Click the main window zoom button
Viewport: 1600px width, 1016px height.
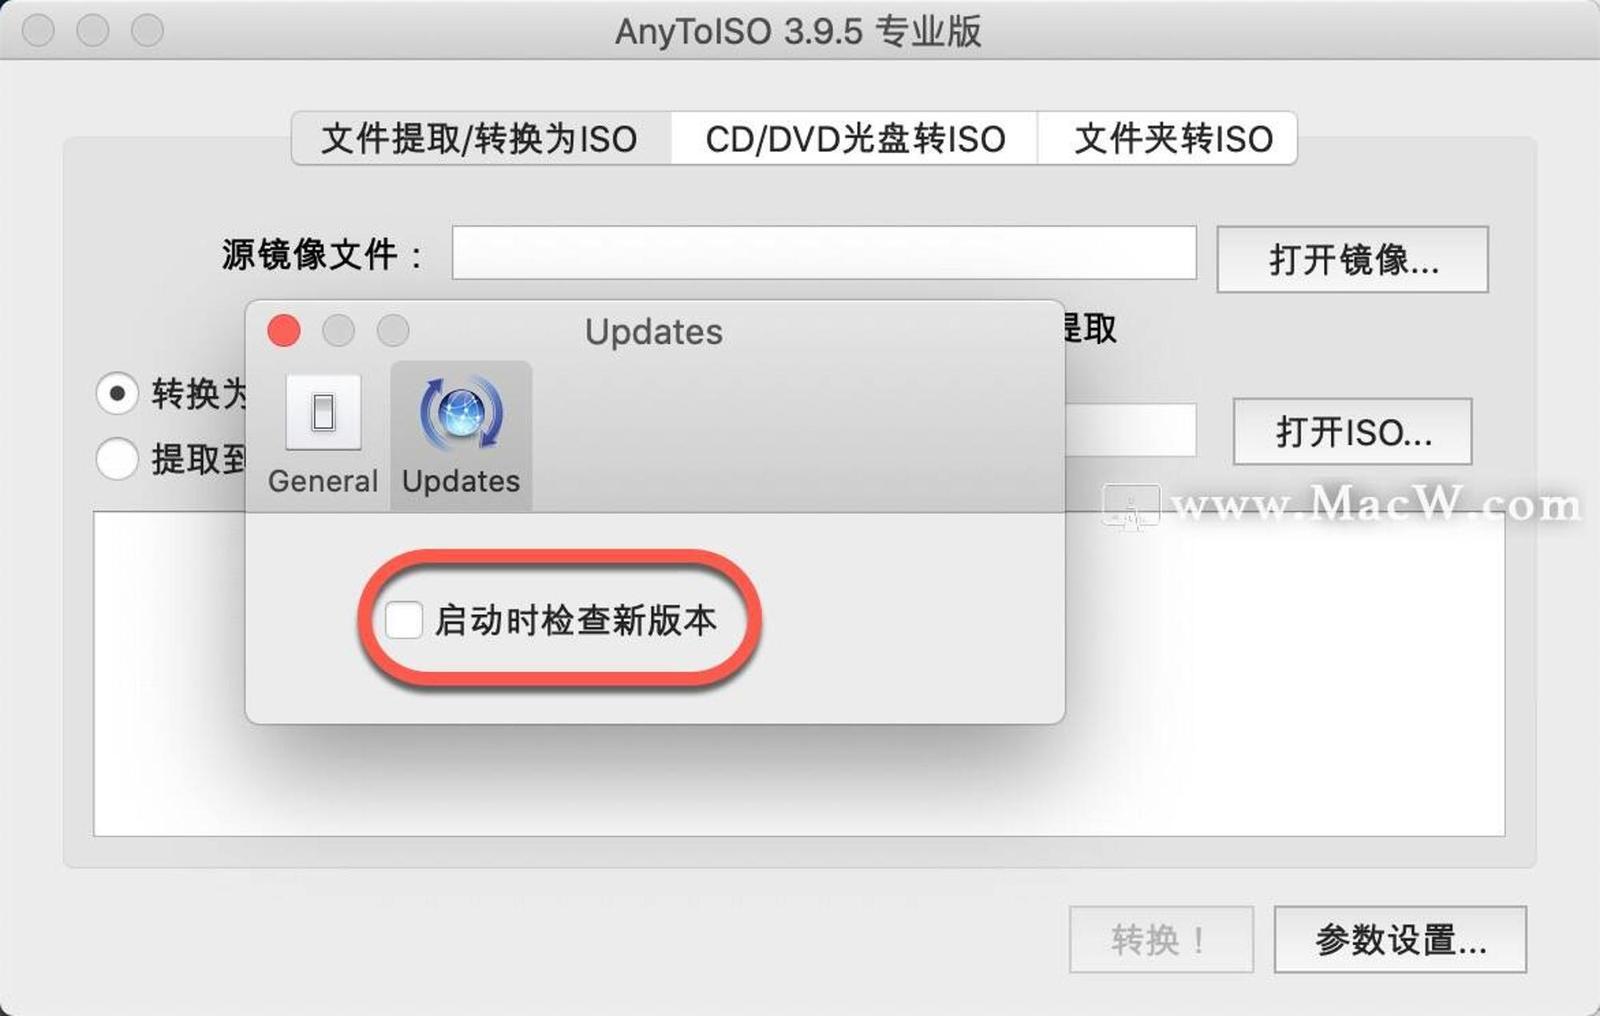[x=147, y=30]
